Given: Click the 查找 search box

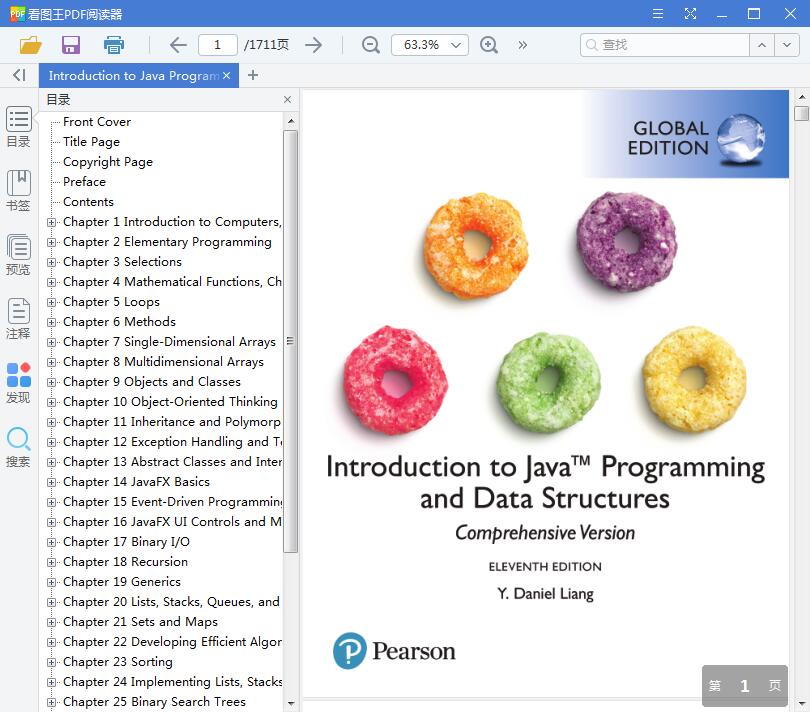Looking at the screenshot, I should coord(665,45).
